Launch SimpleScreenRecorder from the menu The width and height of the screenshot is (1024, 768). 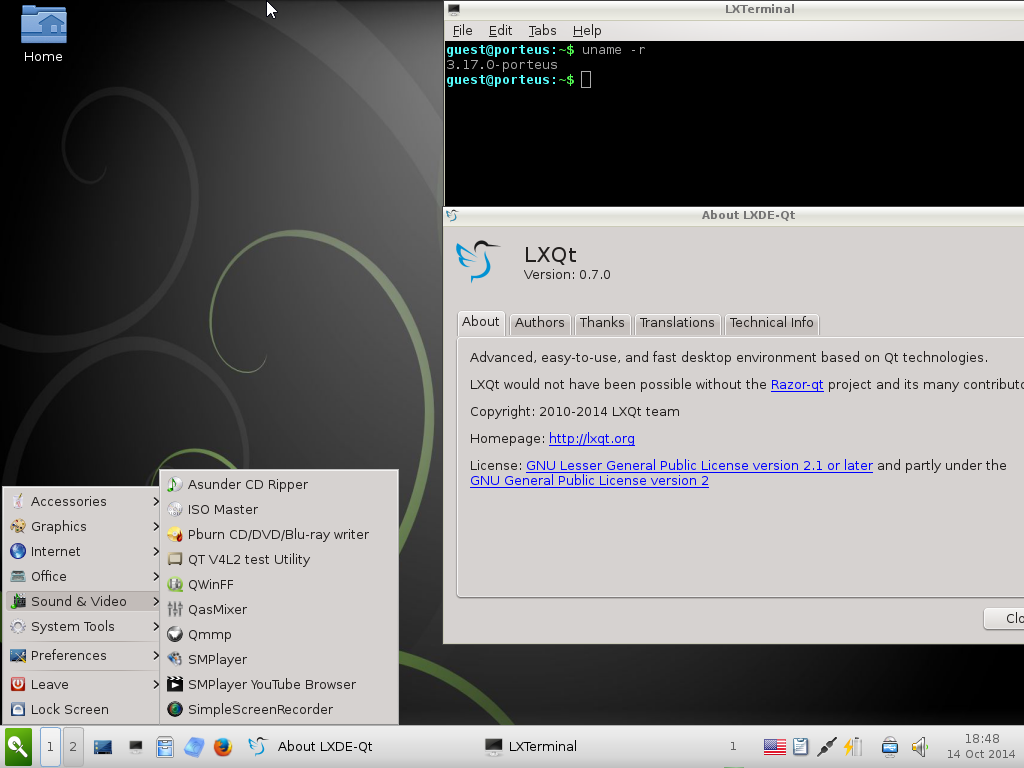coord(260,709)
